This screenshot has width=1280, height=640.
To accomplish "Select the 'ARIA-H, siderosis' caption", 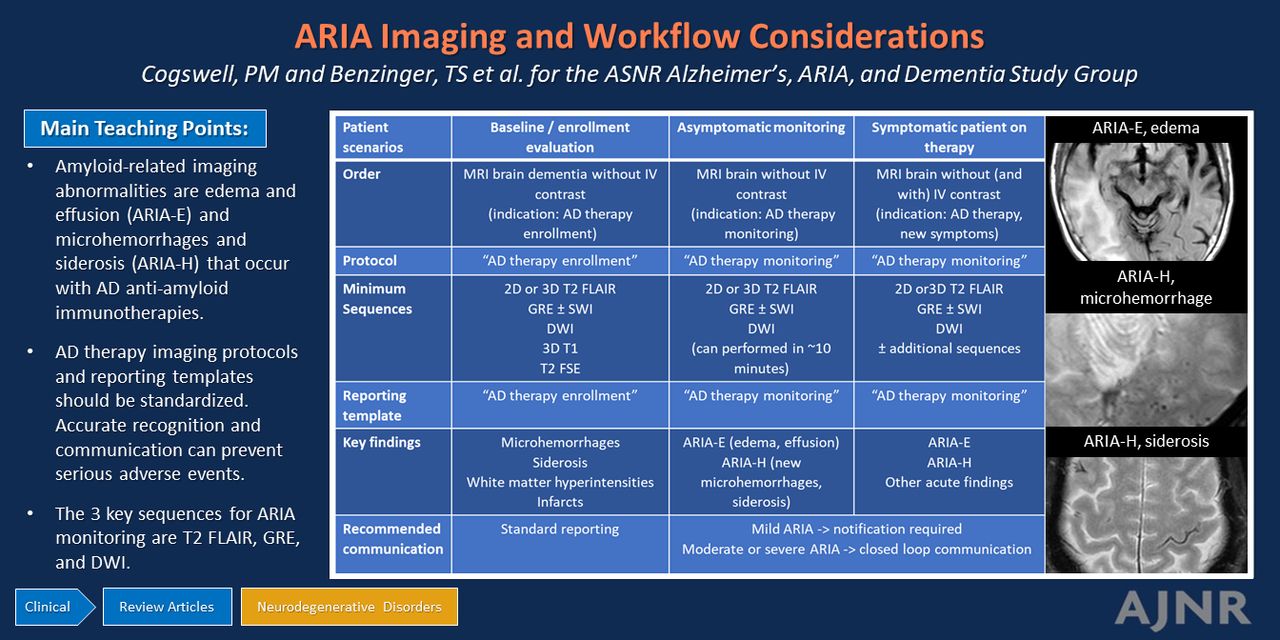I will (x=1147, y=441).
